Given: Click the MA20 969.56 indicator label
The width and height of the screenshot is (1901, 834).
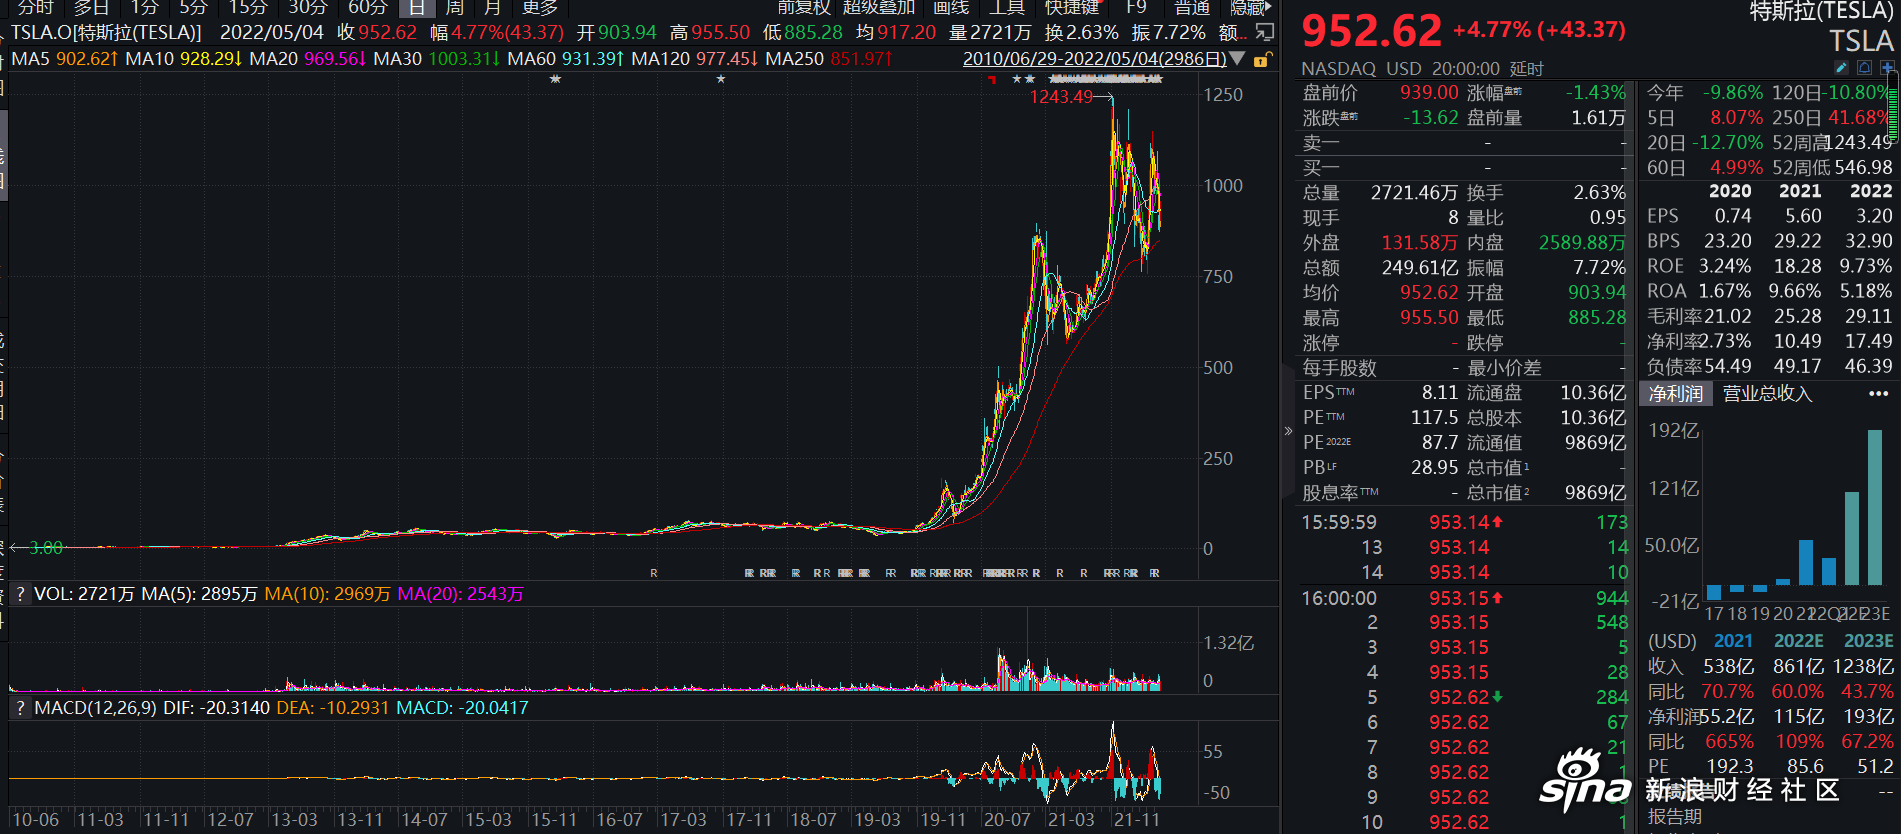Looking at the screenshot, I should click(308, 59).
